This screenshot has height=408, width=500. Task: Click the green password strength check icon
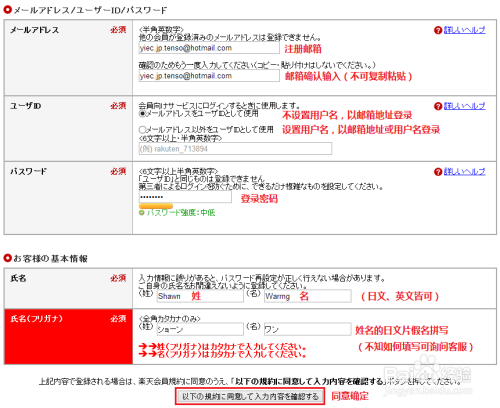coord(142,213)
